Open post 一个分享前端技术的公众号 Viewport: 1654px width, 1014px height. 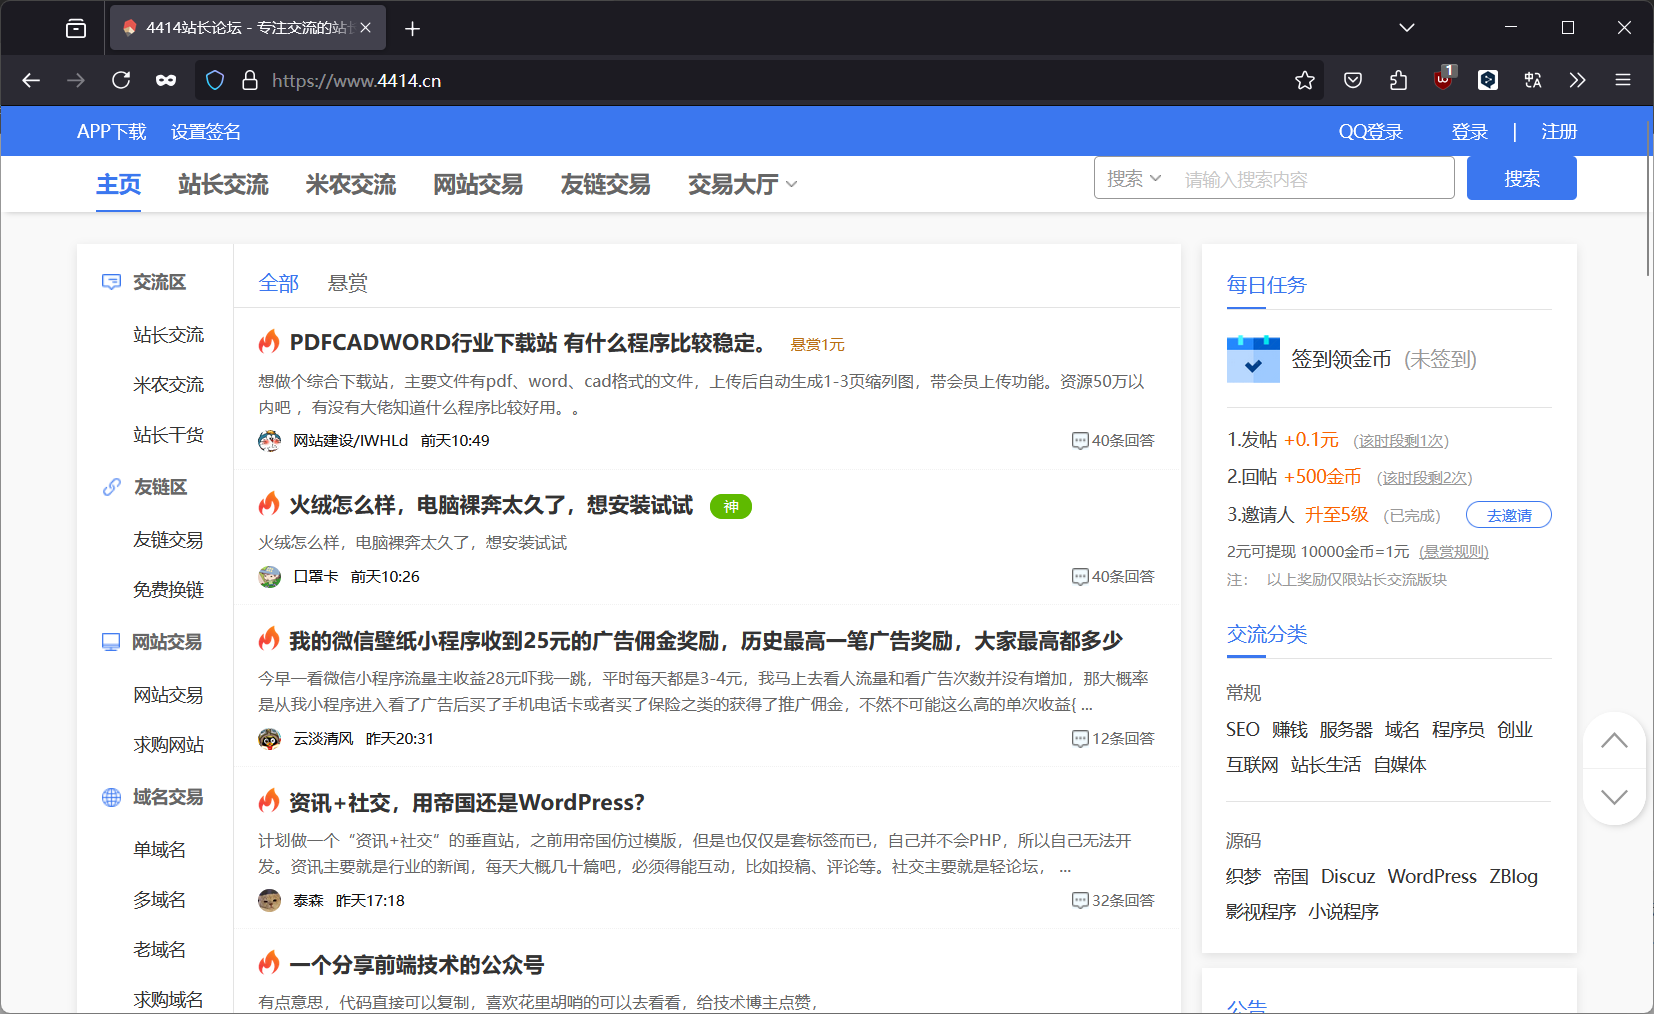point(416,965)
